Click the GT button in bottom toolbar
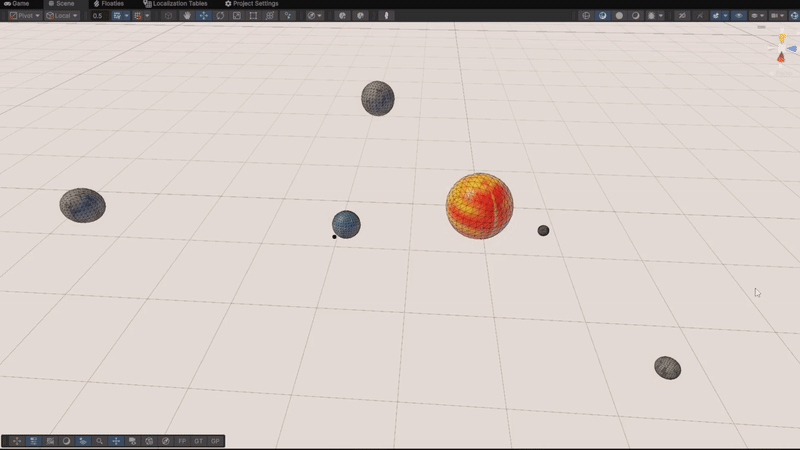This screenshot has height=450, width=800. point(198,441)
